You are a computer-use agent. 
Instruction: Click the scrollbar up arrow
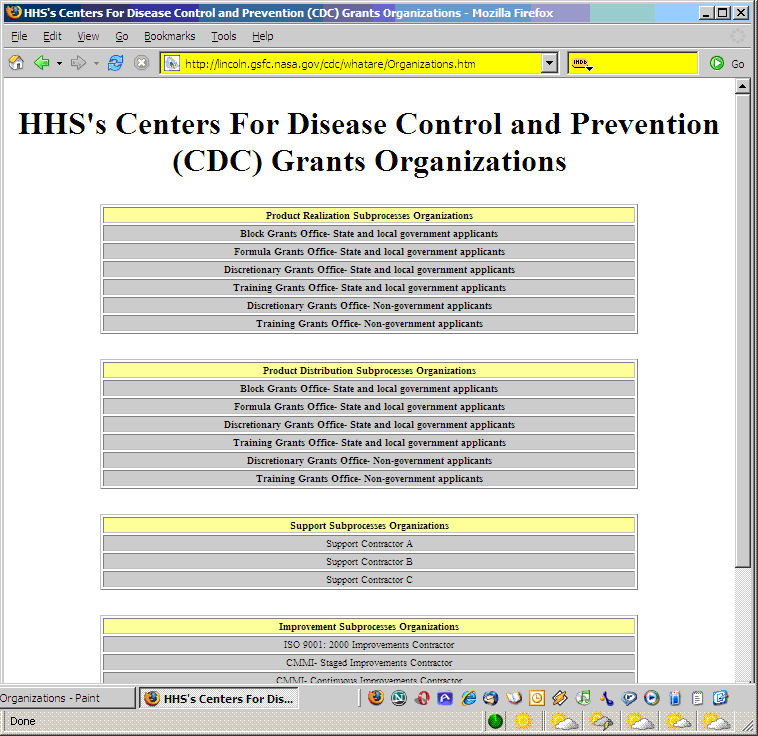(742, 86)
